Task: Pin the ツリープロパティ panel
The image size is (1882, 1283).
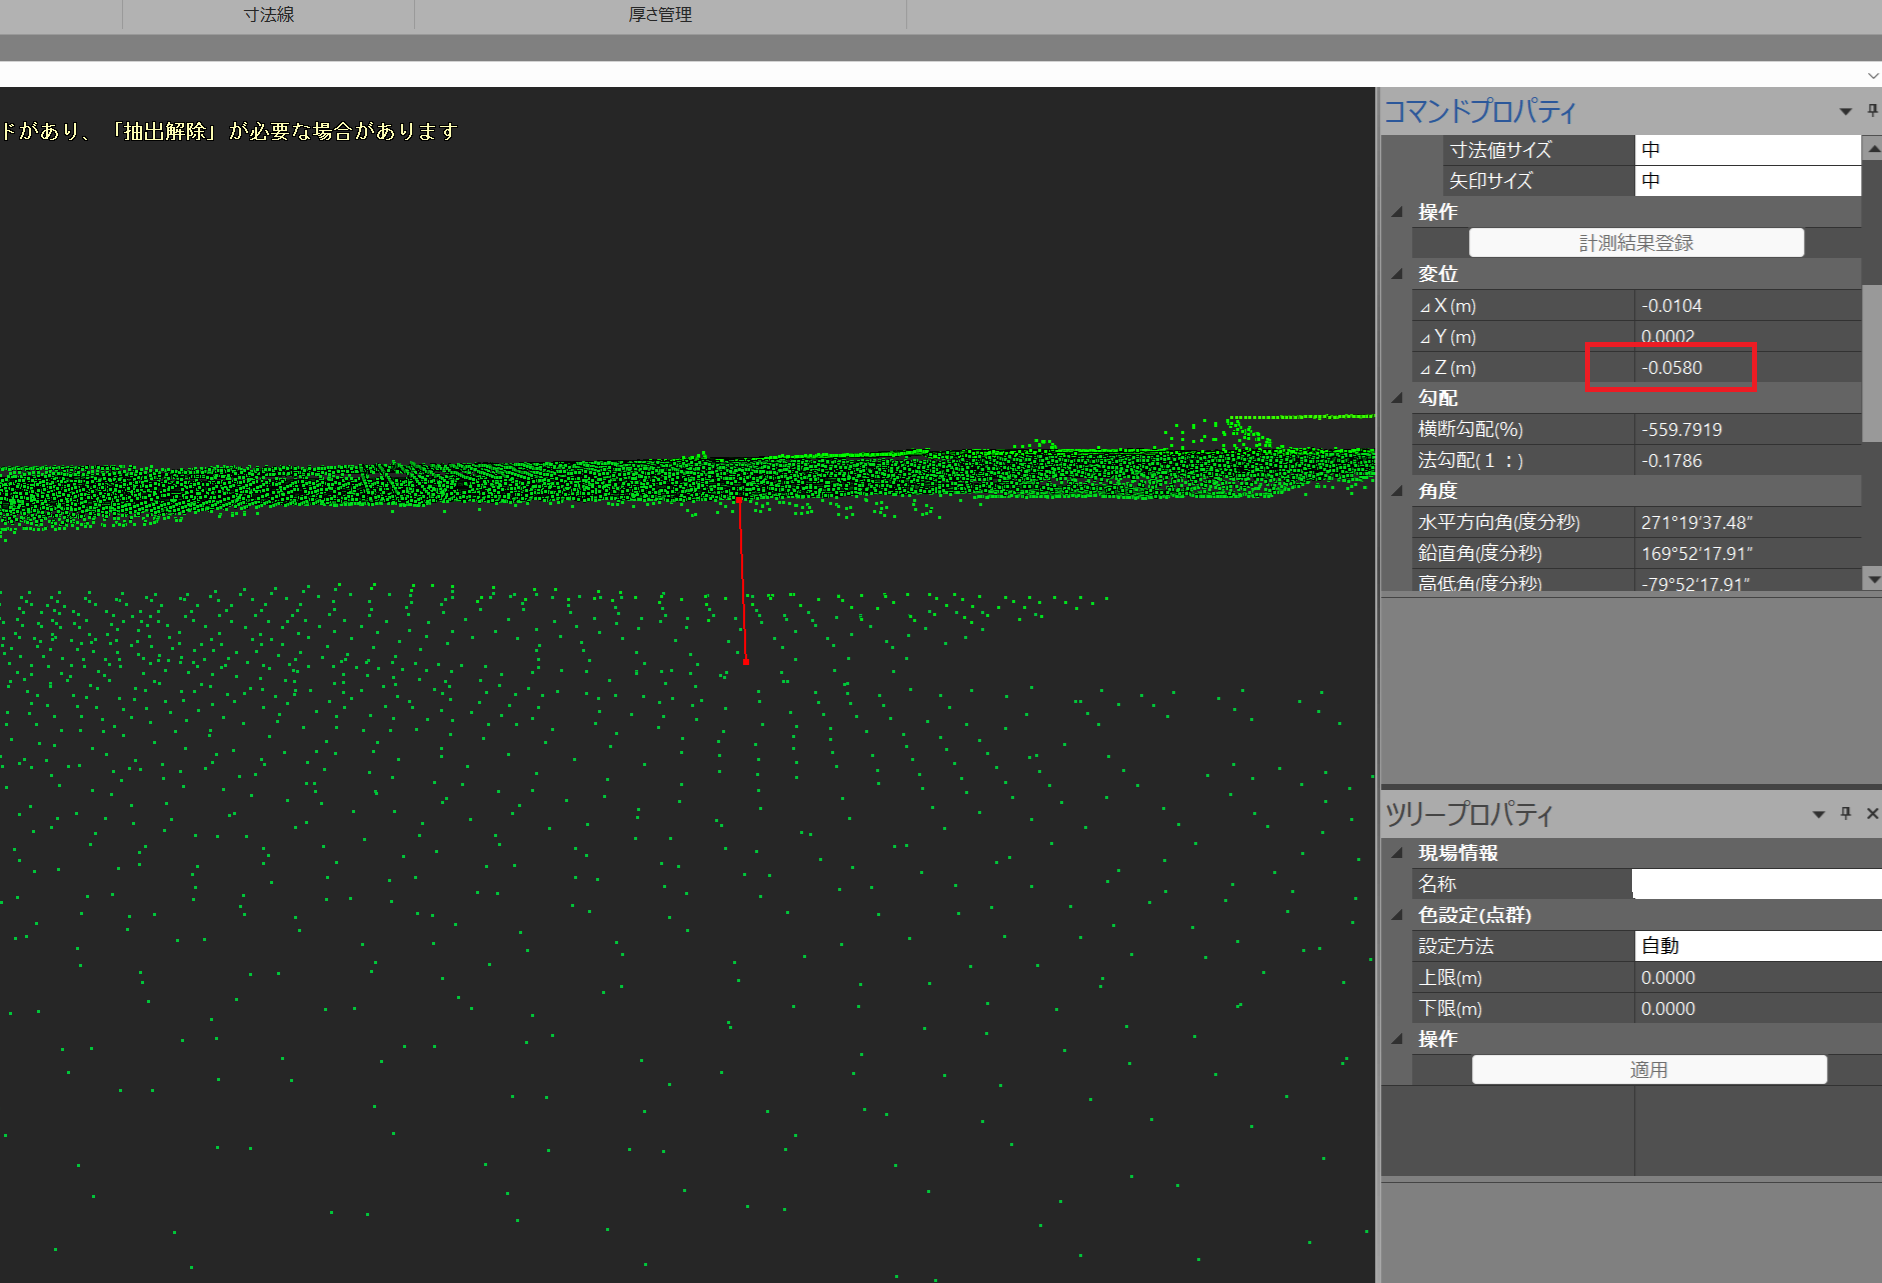Action: pyautogui.click(x=1846, y=813)
